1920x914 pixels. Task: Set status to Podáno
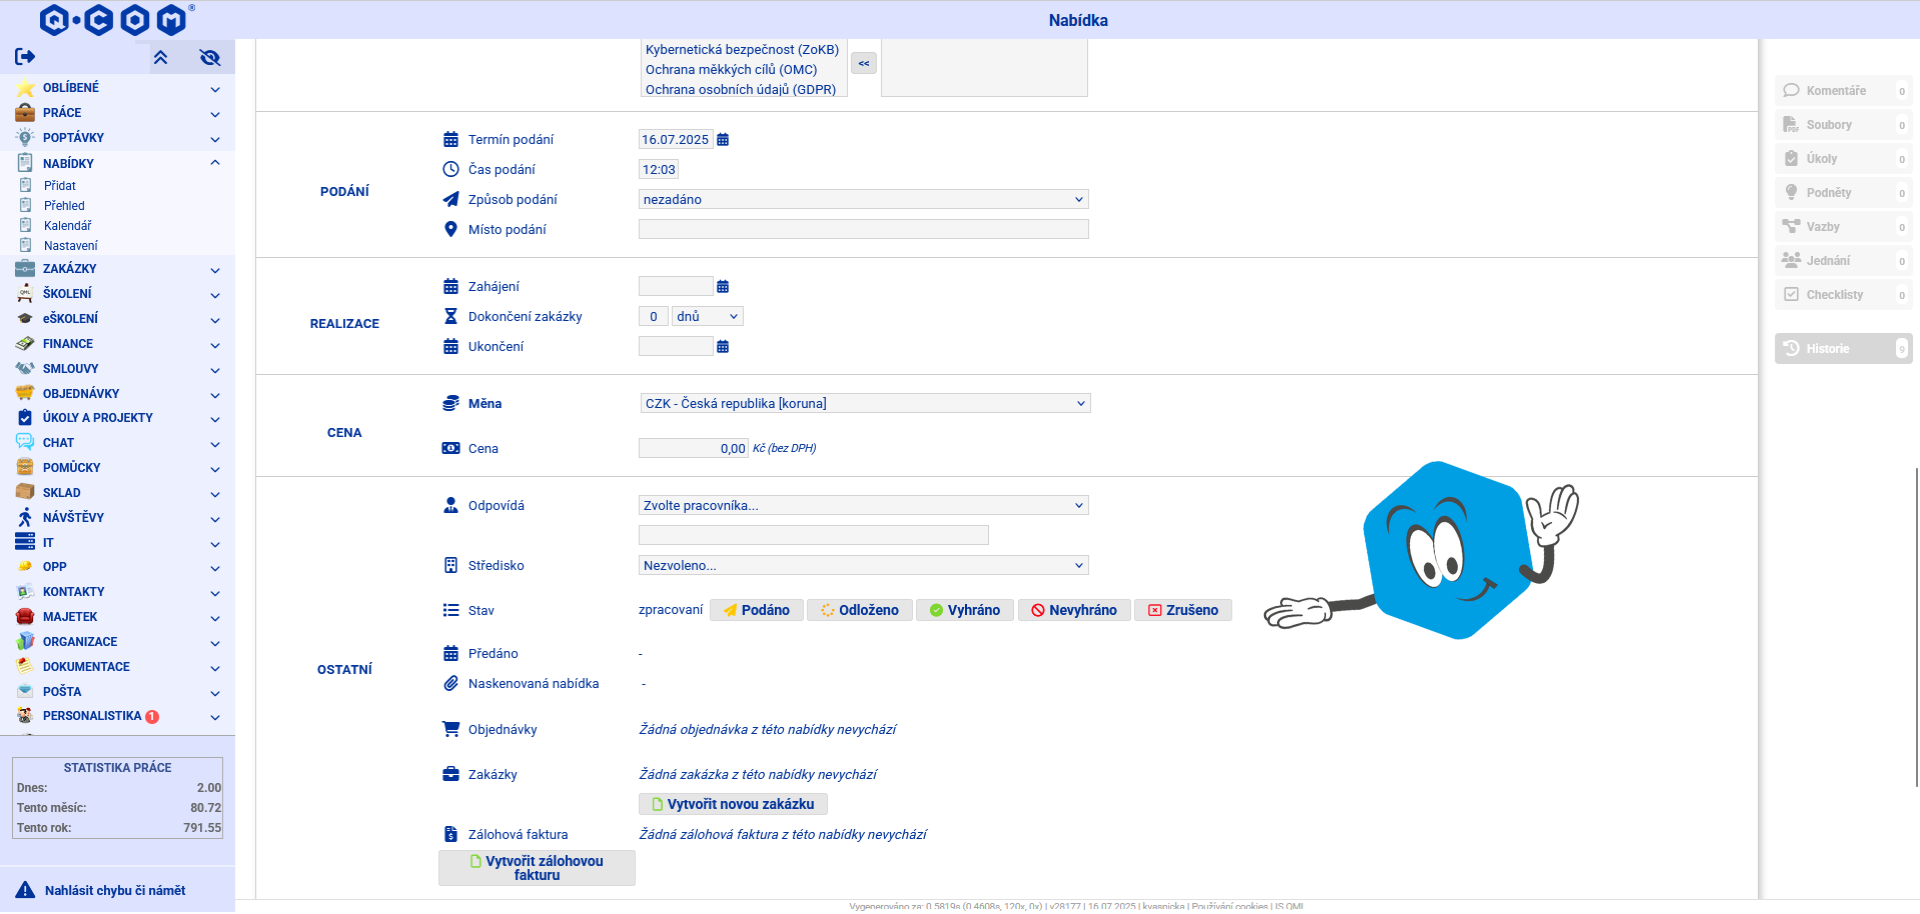coord(756,610)
